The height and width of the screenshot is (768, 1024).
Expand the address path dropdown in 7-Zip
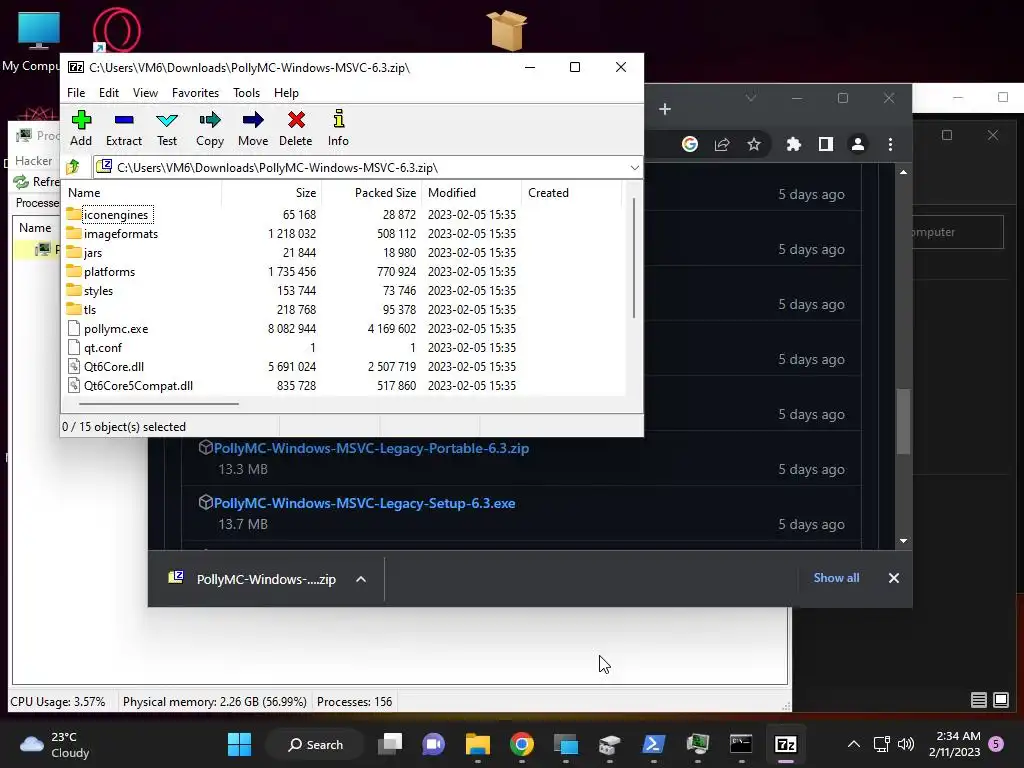tap(634, 168)
